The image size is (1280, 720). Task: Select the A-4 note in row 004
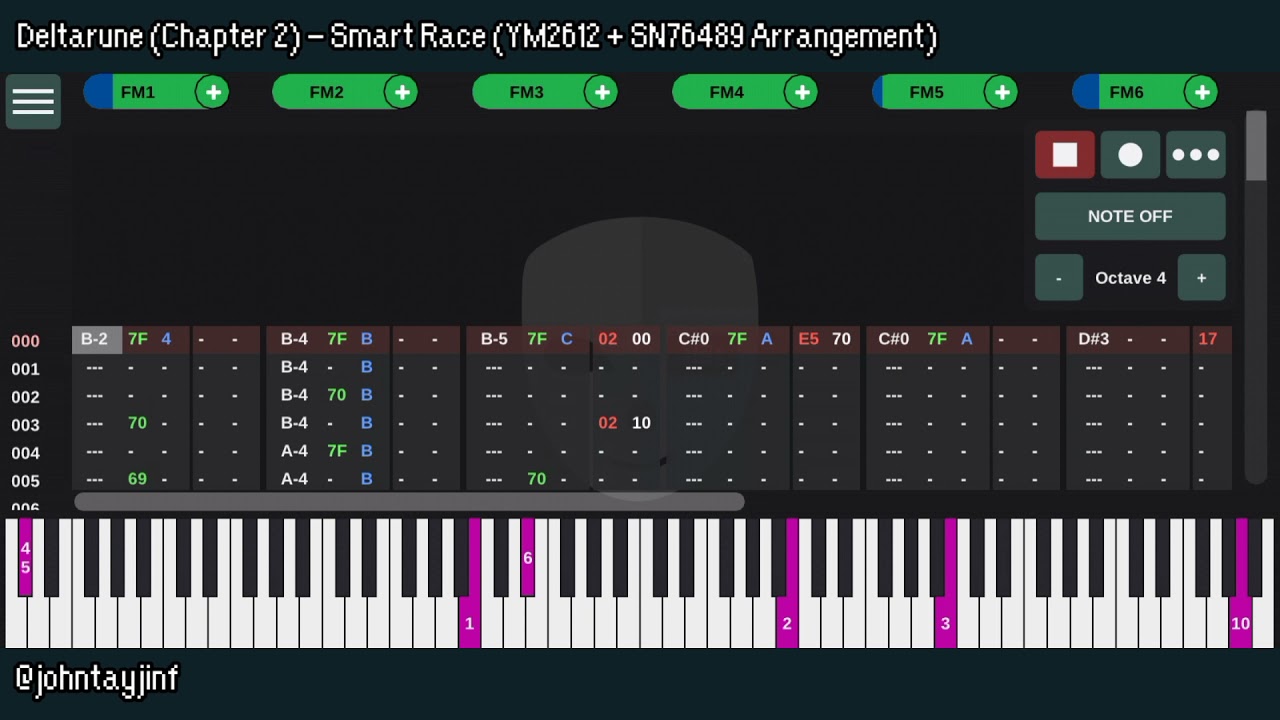coord(294,451)
